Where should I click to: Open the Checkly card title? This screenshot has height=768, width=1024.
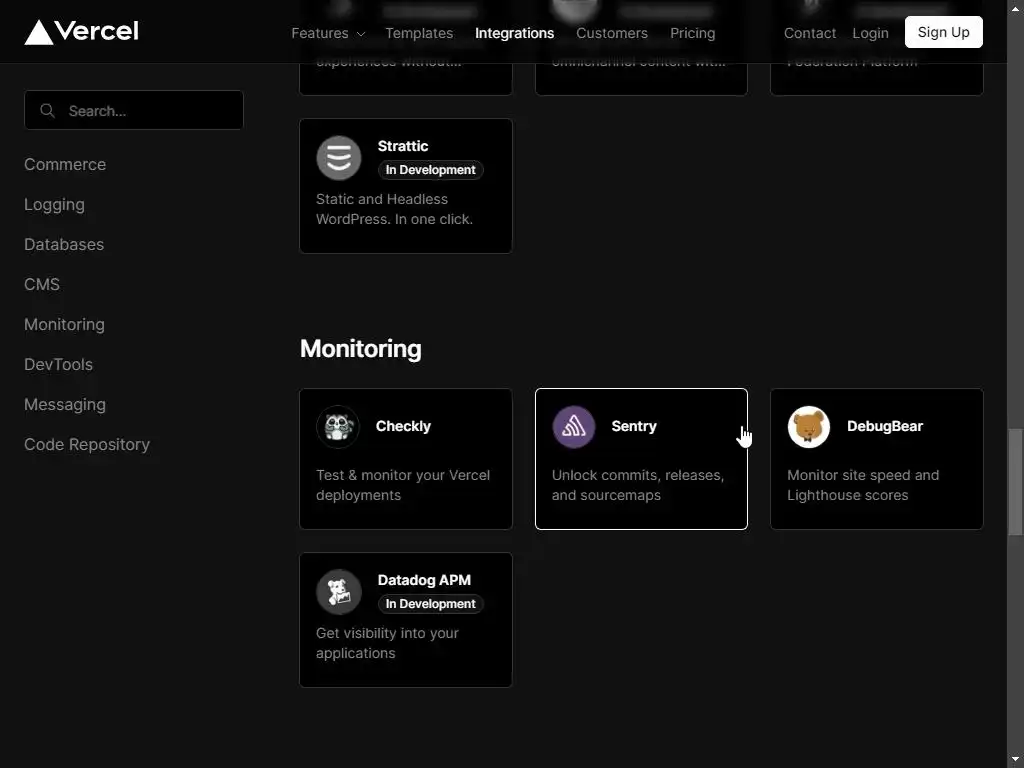click(403, 426)
